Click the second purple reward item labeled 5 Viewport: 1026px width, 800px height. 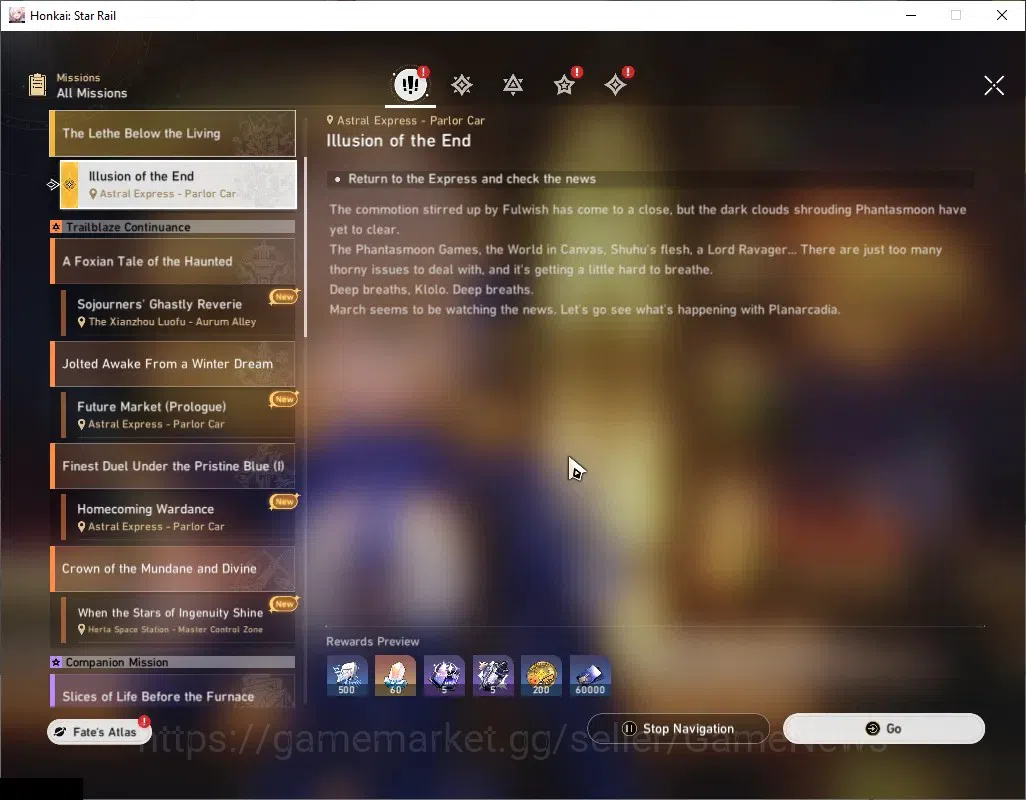point(493,676)
